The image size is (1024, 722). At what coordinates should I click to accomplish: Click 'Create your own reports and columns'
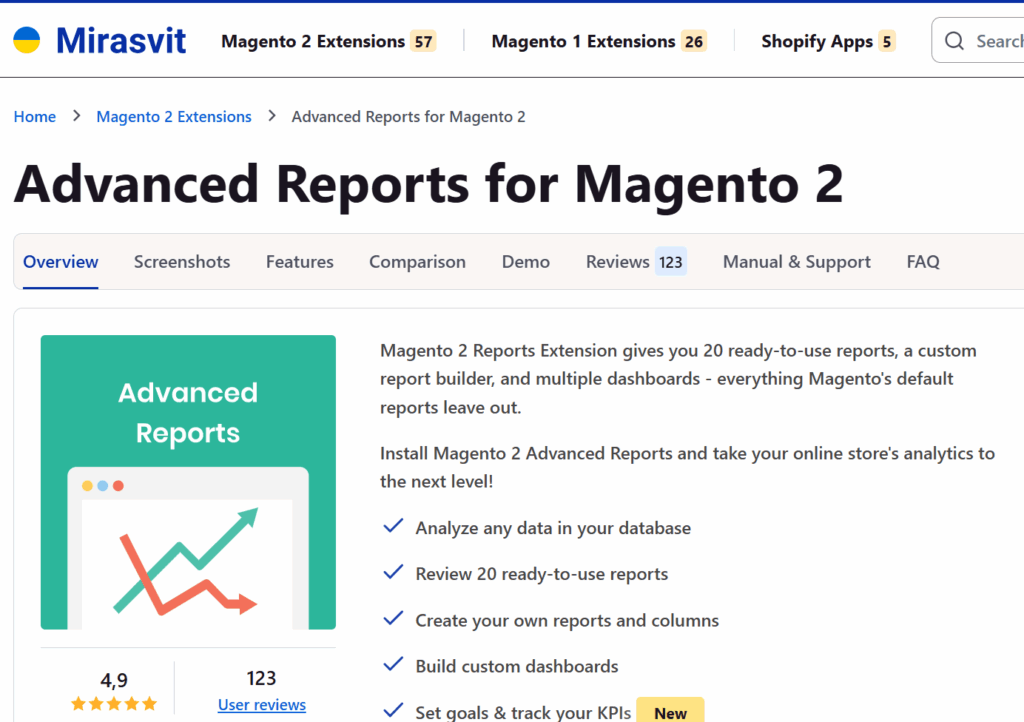click(x=567, y=620)
